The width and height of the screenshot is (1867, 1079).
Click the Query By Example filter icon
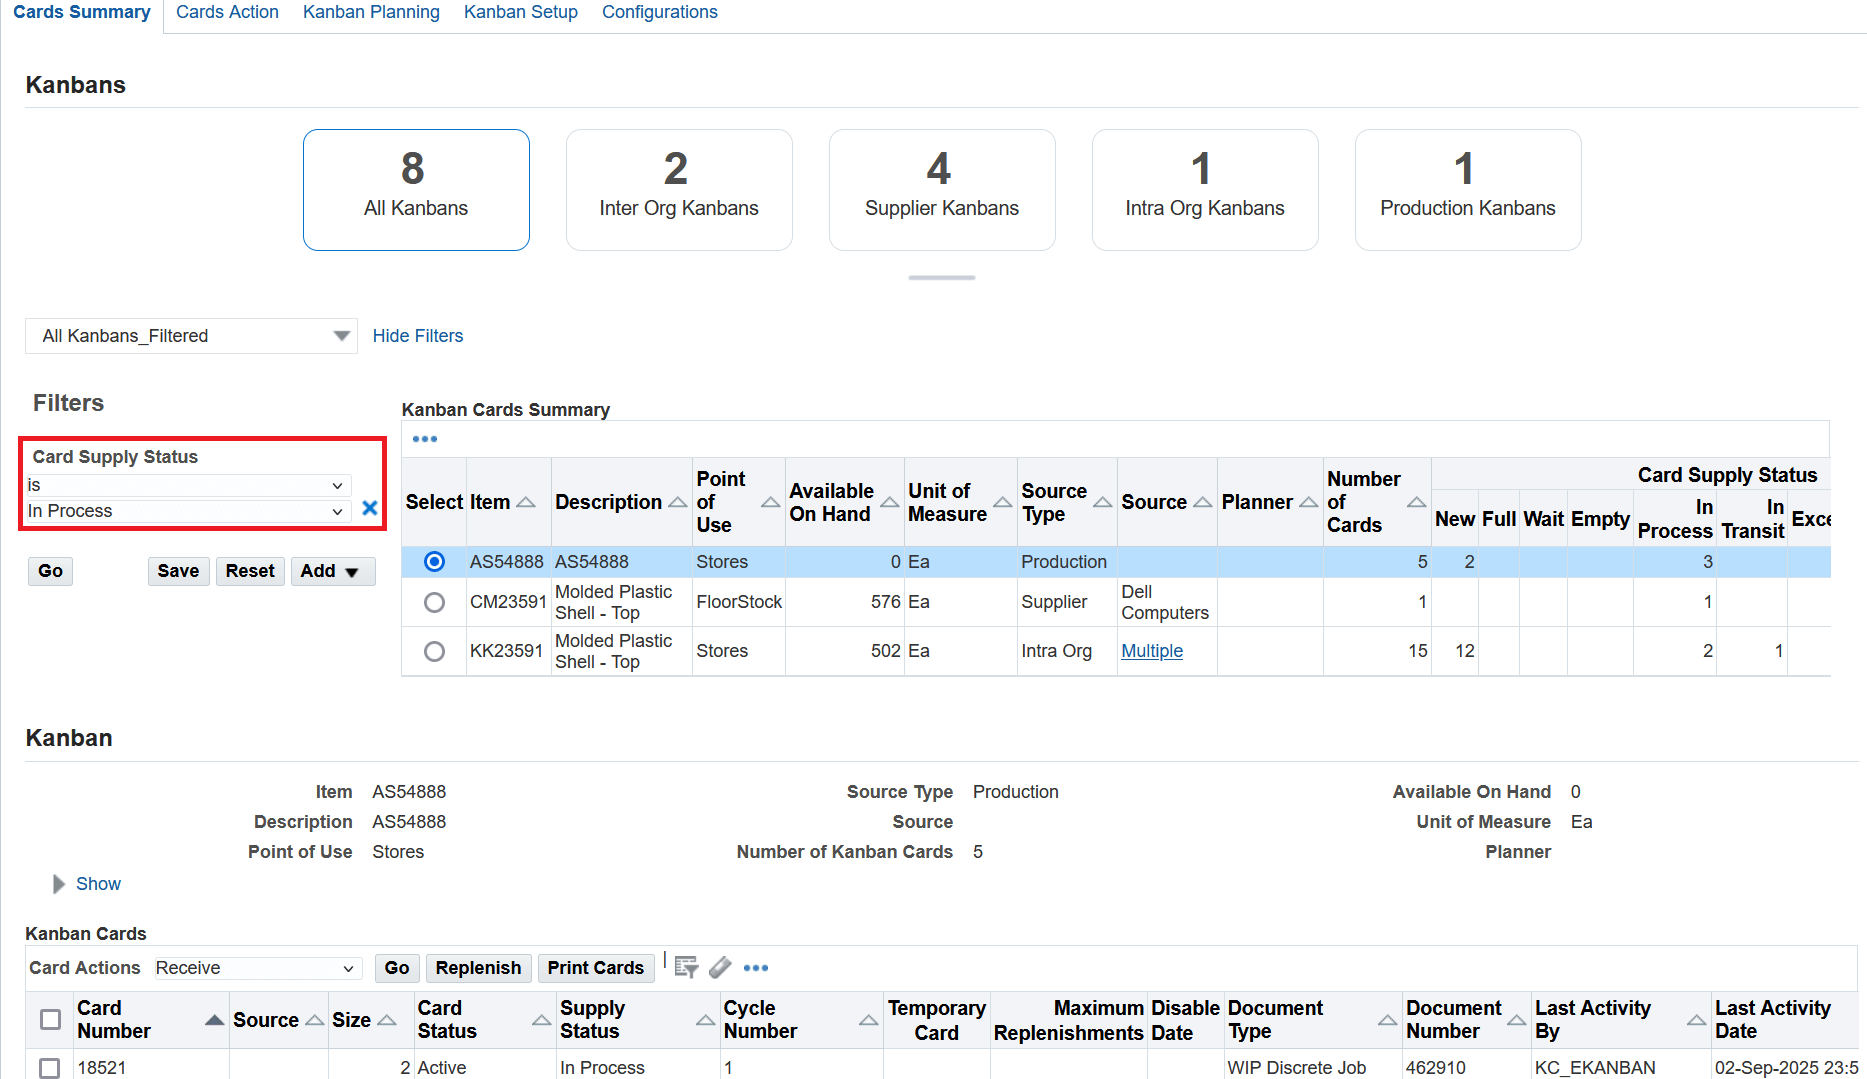click(x=686, y=967)
